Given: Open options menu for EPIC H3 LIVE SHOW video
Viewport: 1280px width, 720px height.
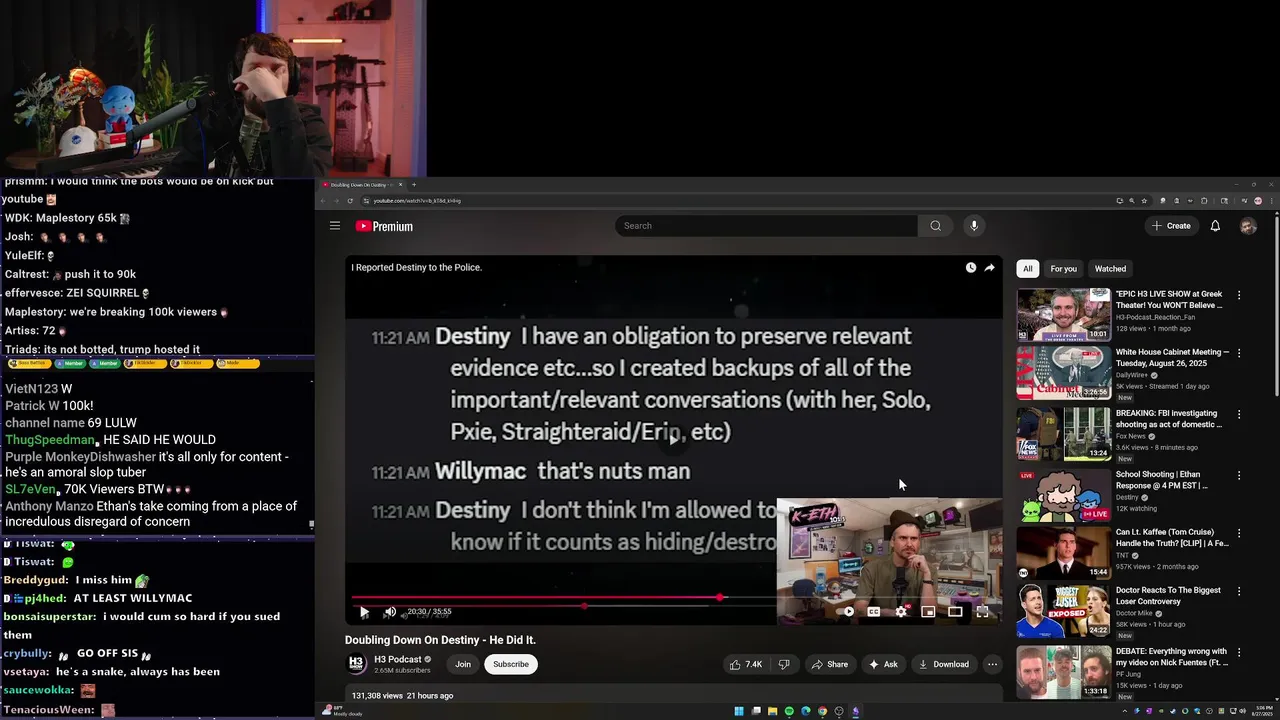Looking at the screenshot, I should click(x=1239, y=295).
